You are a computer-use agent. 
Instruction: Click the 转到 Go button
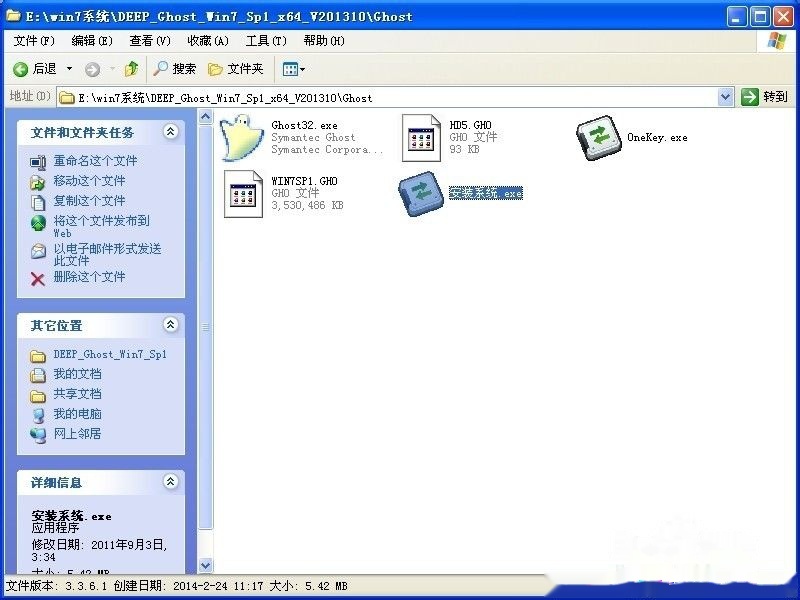764,96
